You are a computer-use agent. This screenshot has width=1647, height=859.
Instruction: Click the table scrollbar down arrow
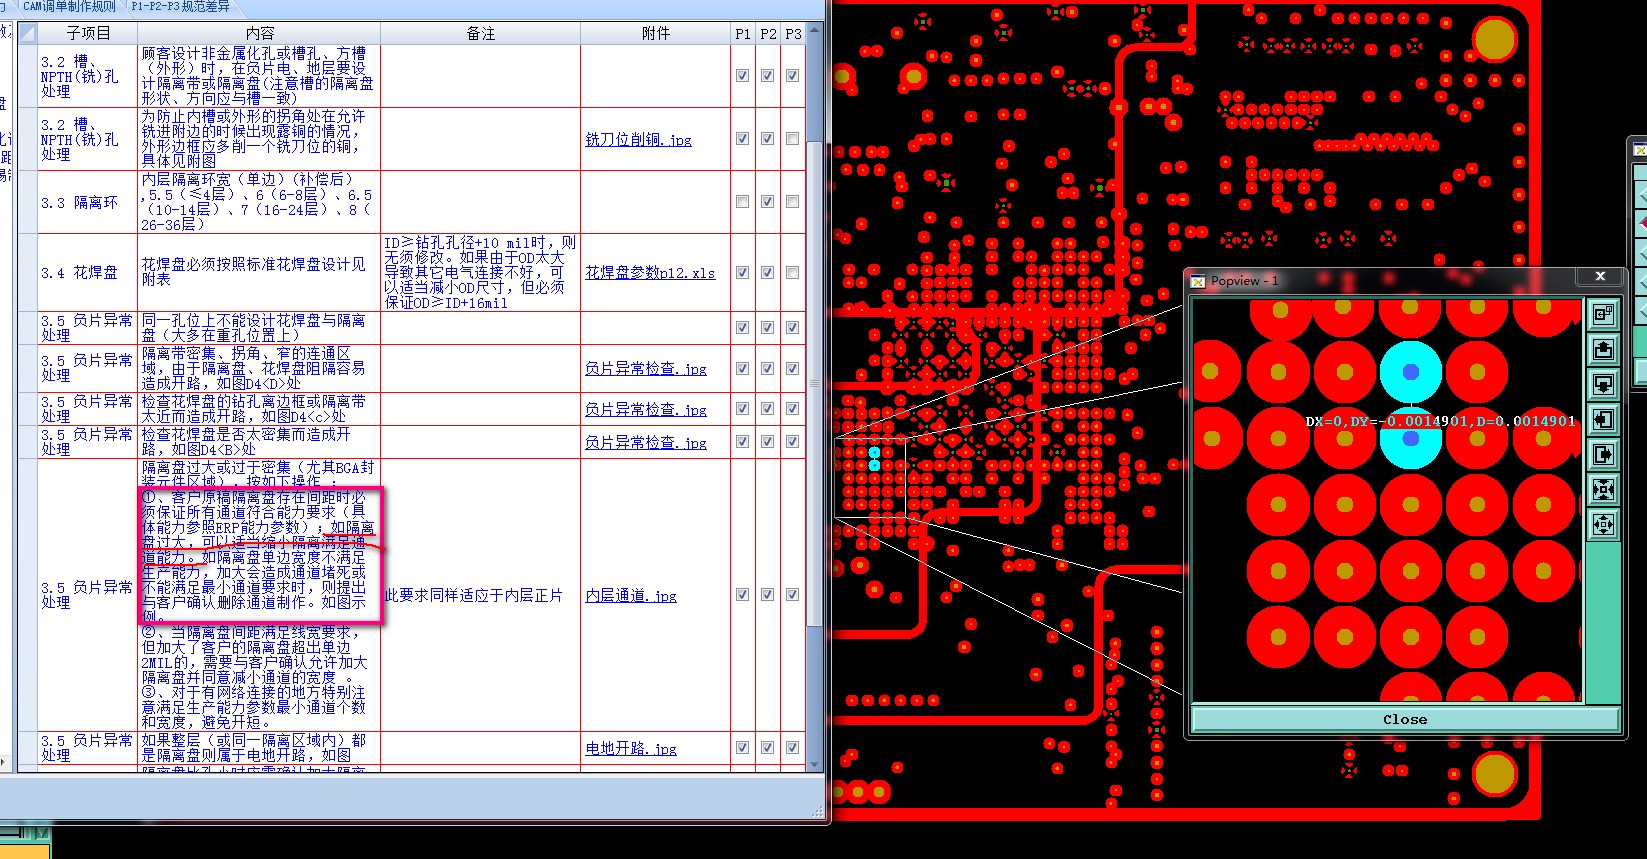click(815, 765)
